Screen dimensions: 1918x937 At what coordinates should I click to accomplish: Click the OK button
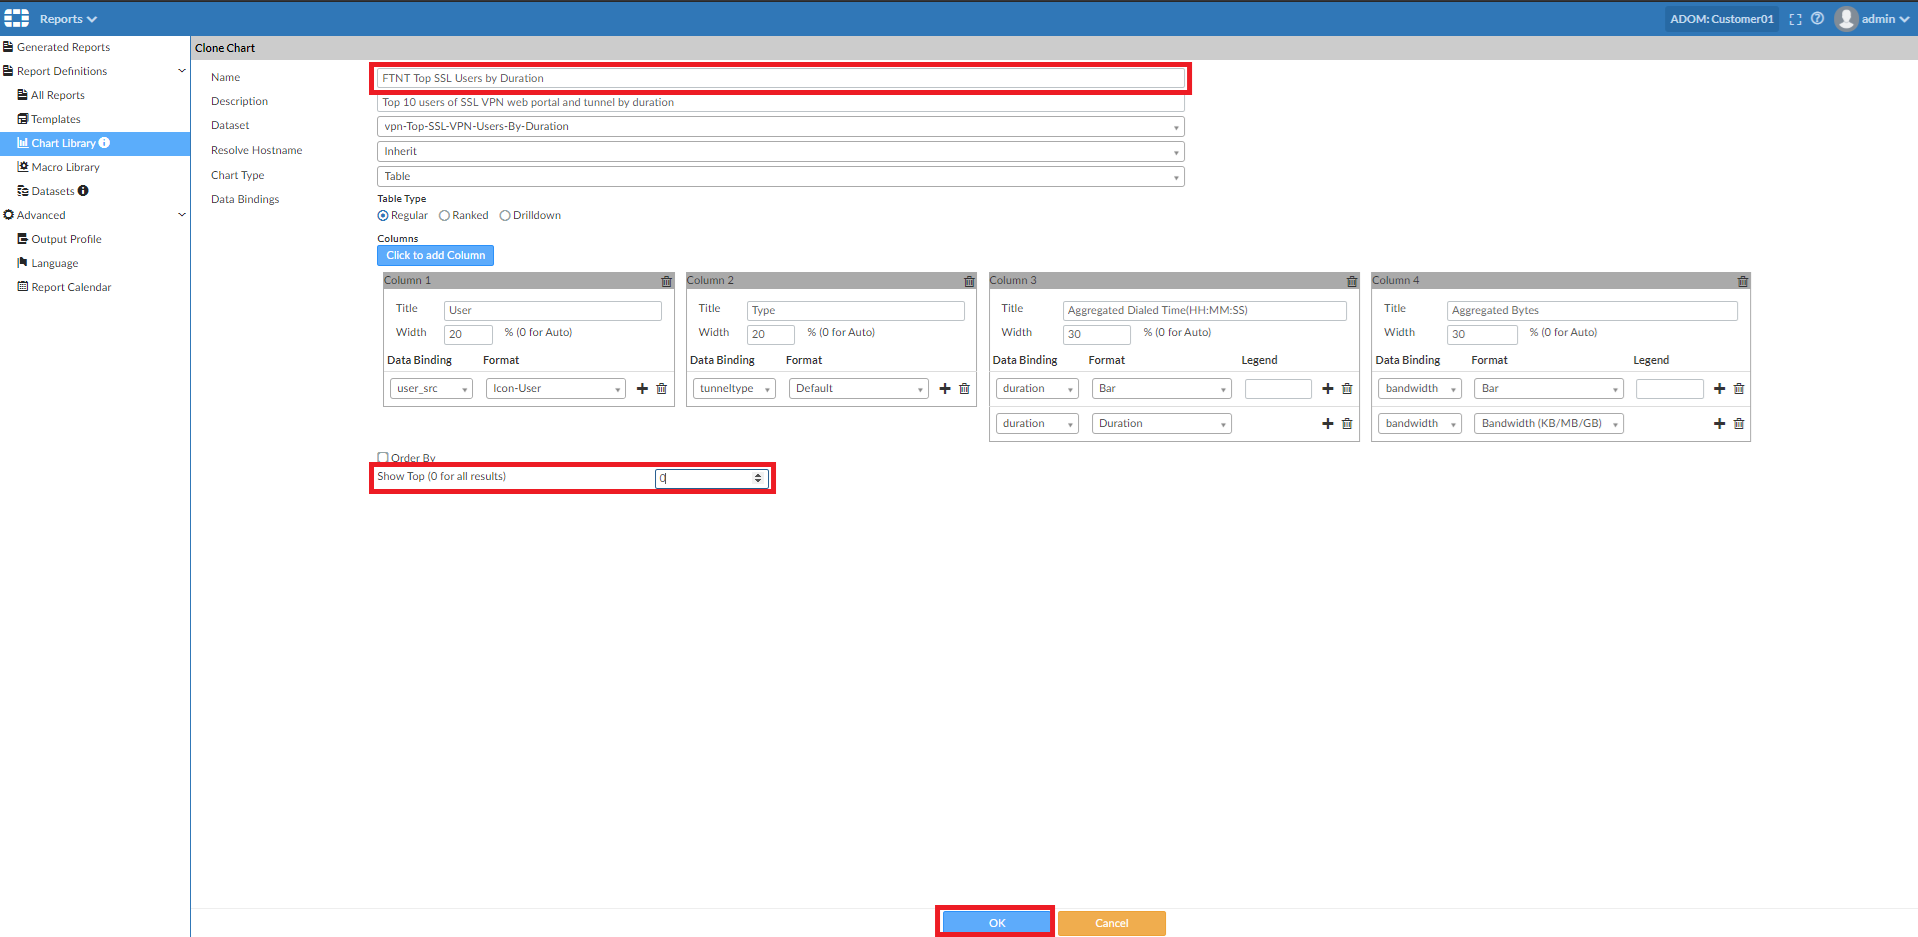[x=996, y=922]
